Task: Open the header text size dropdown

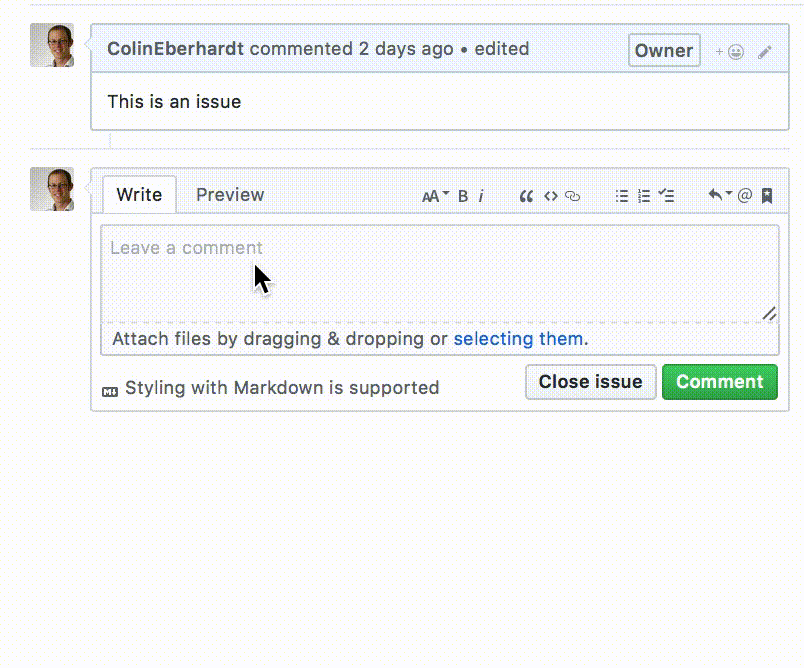Action: tap(435, 196)
